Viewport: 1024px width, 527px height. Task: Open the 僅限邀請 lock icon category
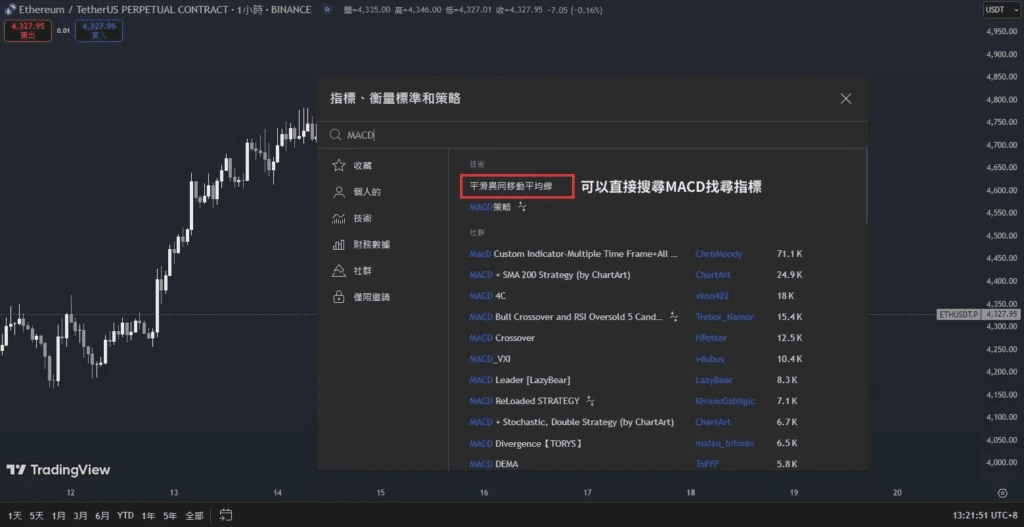point(338,296)
